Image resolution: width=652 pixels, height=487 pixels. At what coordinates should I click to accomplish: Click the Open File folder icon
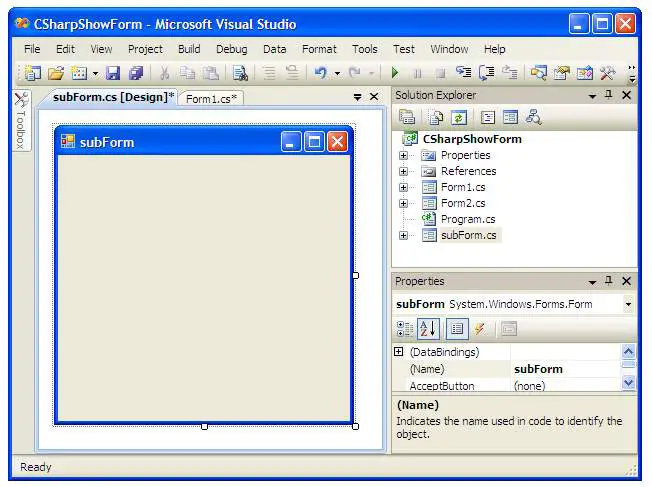click(x=56, y=73)
